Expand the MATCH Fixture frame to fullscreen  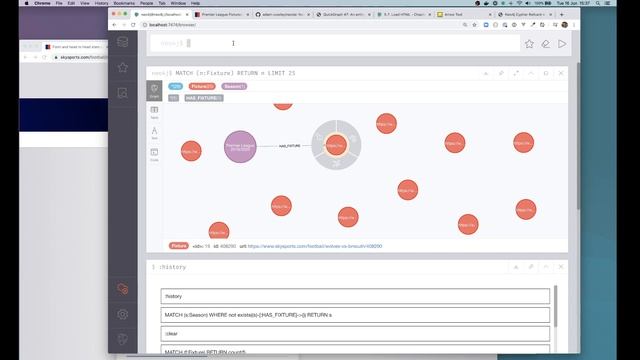516,73
